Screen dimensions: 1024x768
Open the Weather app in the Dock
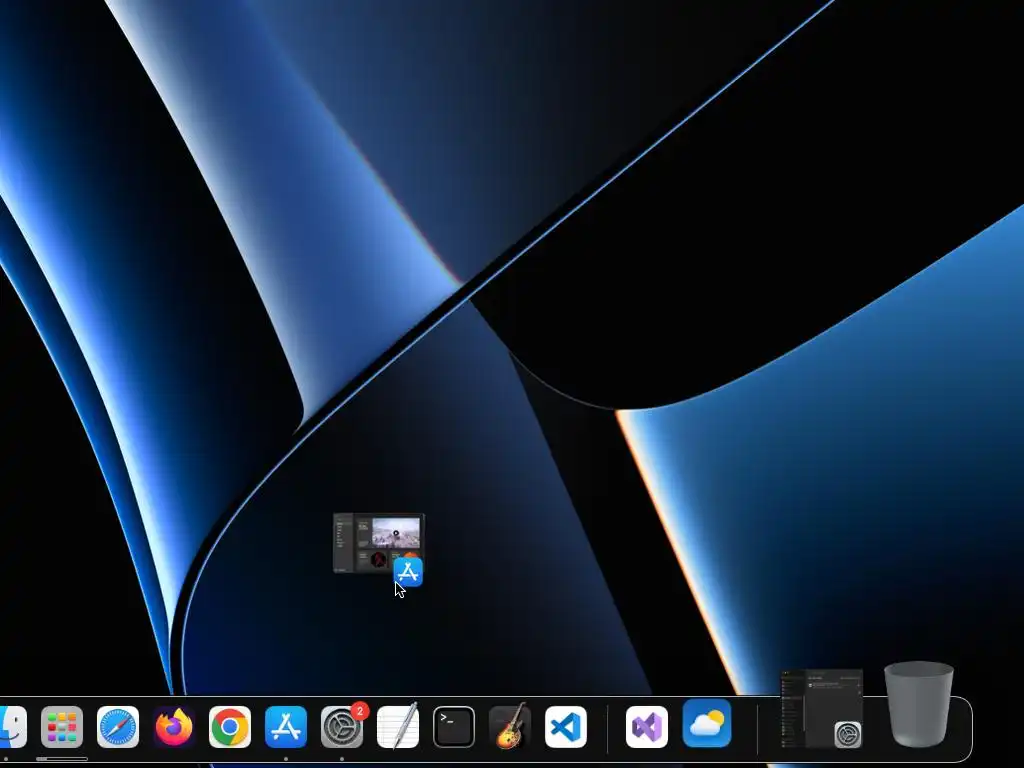pyautogui.click(x=707, y=724)
